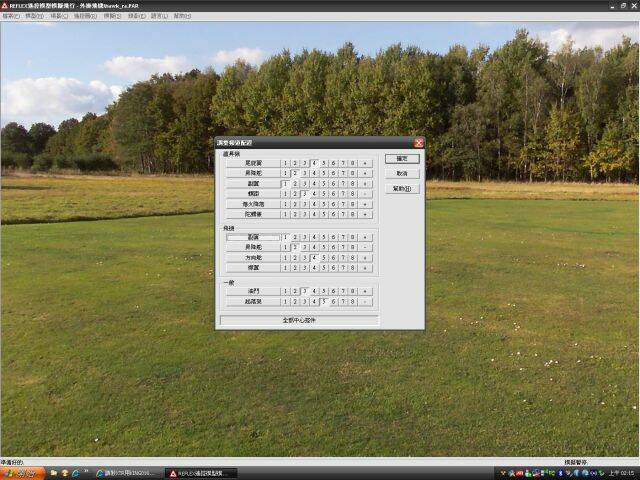Open dialog help with the 幫助(H) button
640x480 pixels.
pyautogui.click(x=402, y=189)
